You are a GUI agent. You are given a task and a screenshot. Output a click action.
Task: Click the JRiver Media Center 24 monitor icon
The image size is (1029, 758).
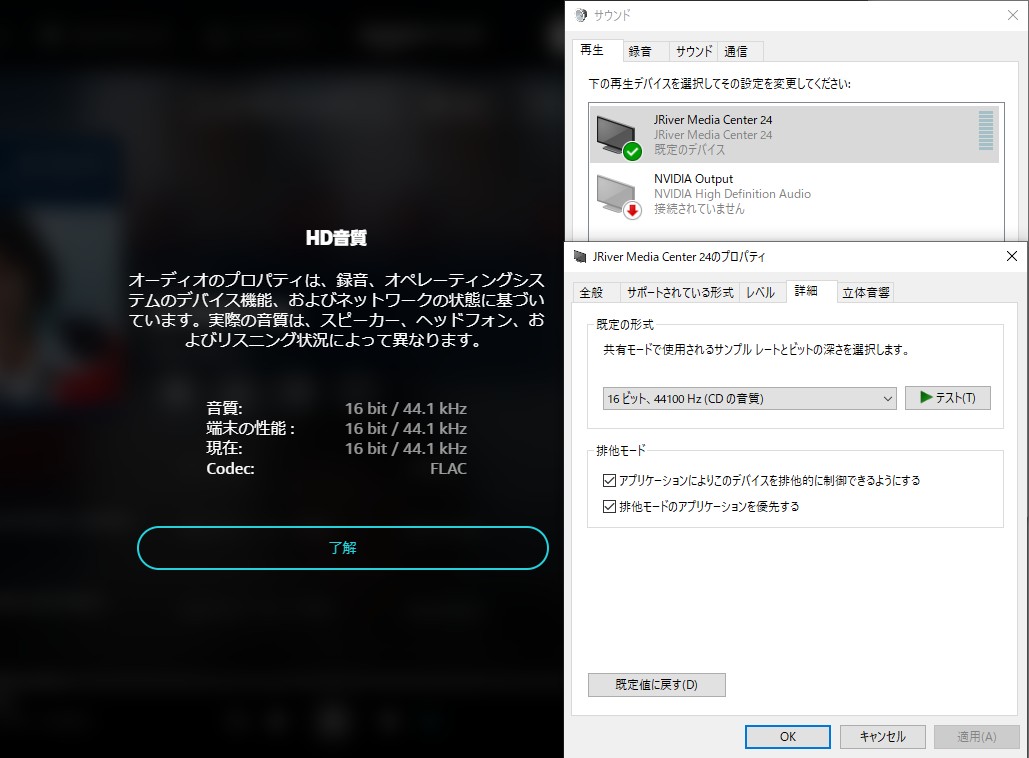click(x=619, y=137)
